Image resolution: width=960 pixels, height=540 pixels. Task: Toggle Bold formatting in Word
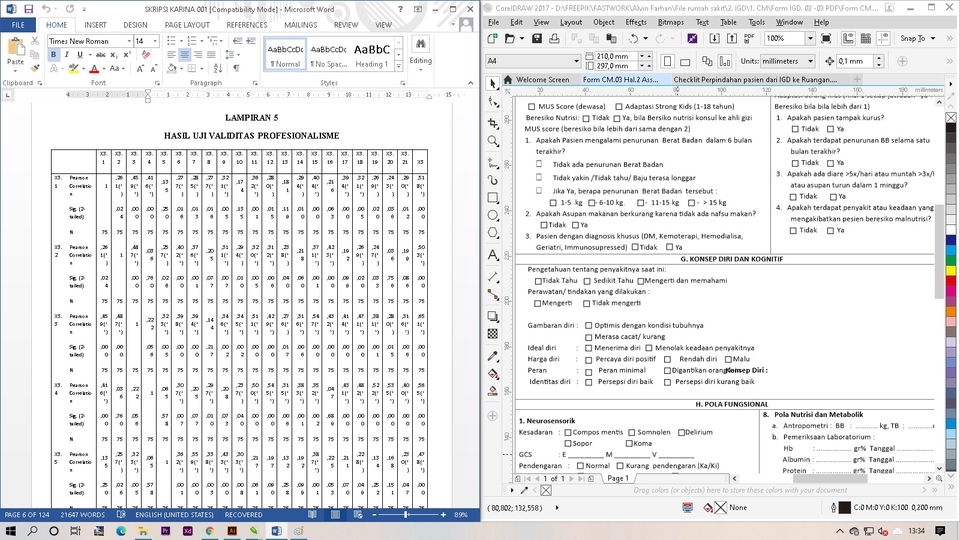tap(53, 54)
